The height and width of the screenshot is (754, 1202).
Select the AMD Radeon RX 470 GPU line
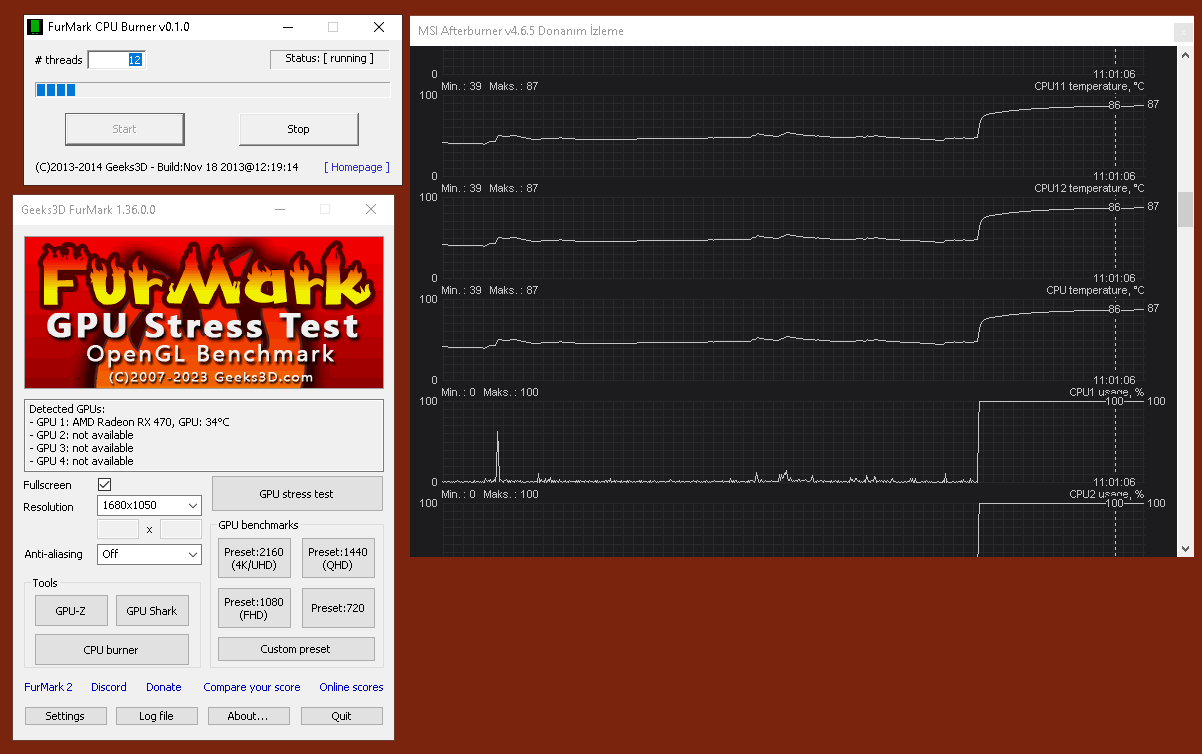[x=130, y=422]
